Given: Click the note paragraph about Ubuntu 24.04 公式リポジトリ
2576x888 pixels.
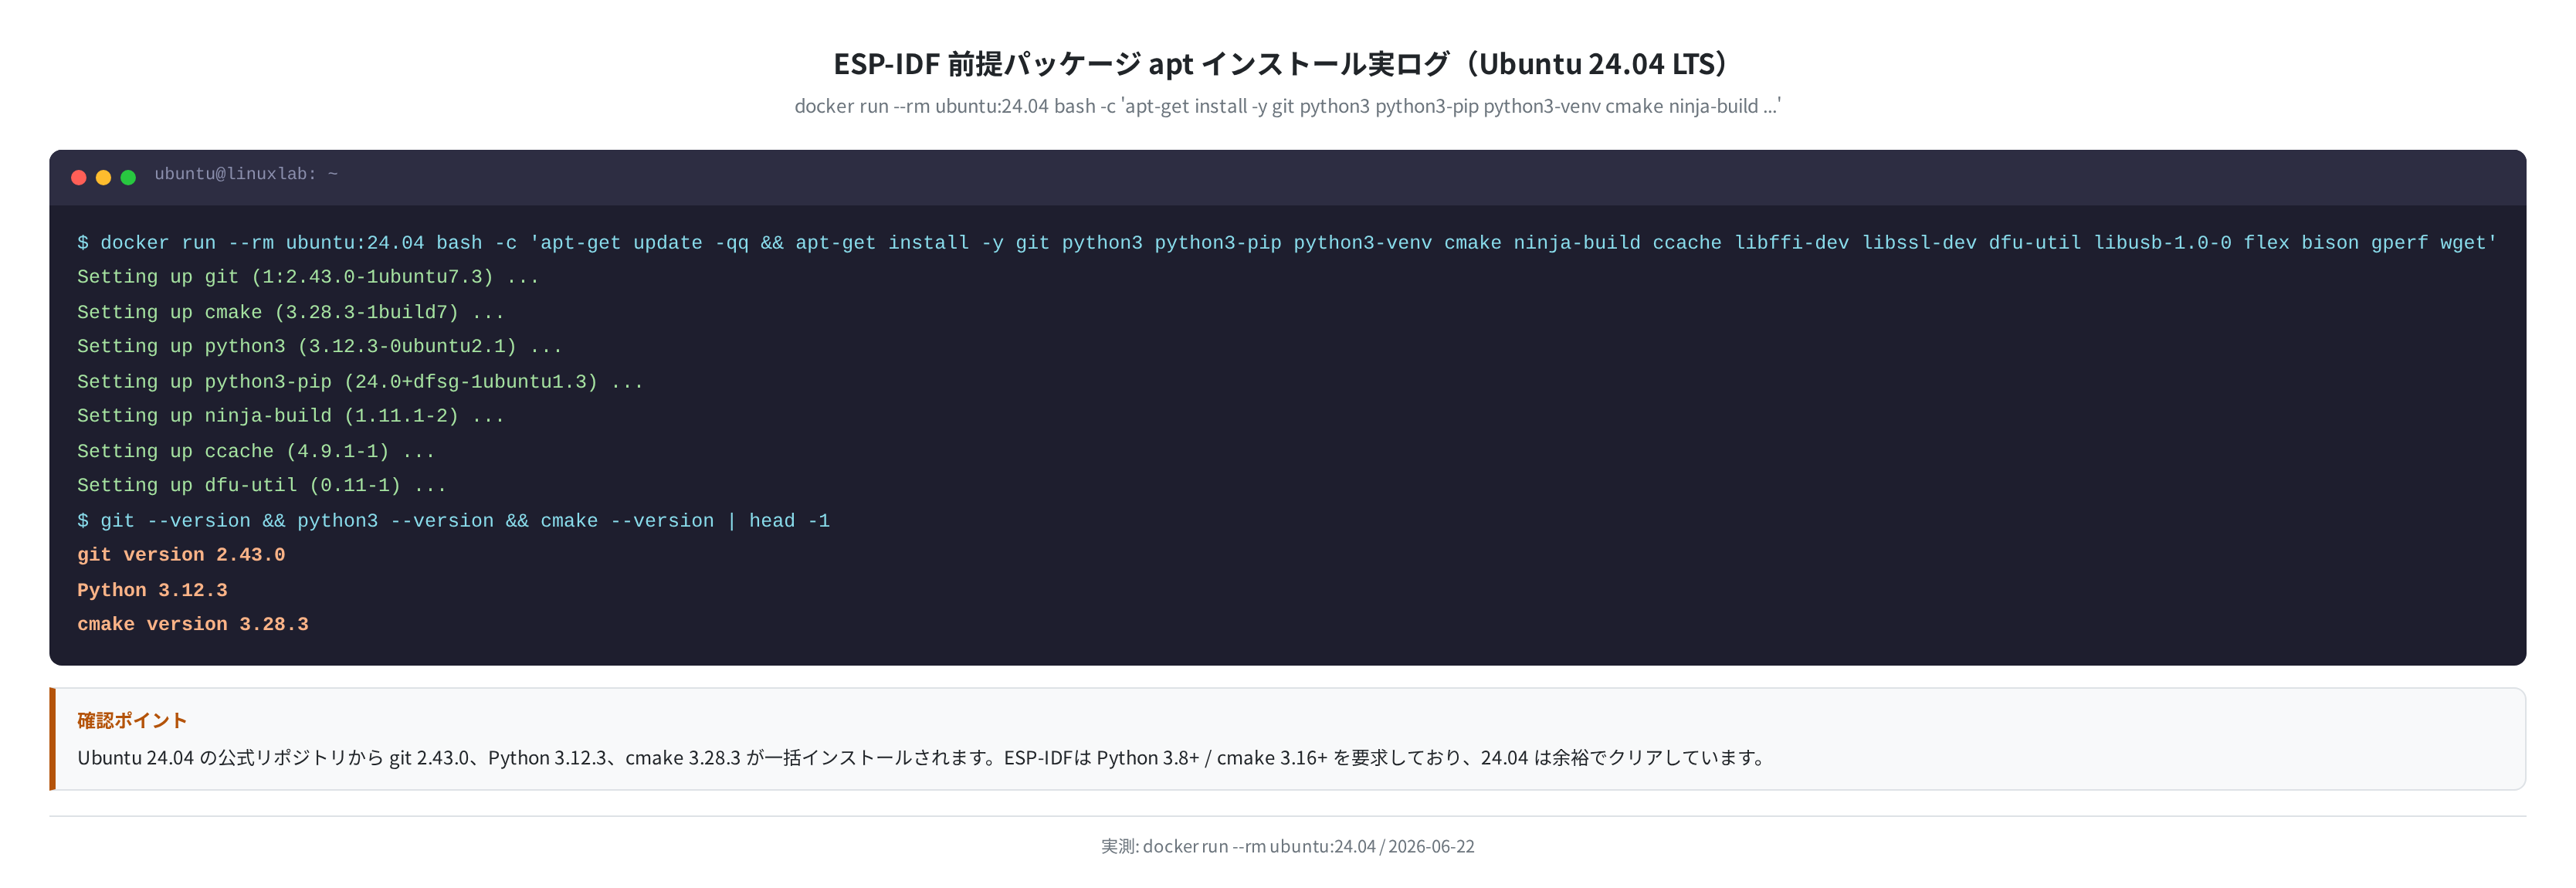Looking at the screenshot, I should 922,758.
